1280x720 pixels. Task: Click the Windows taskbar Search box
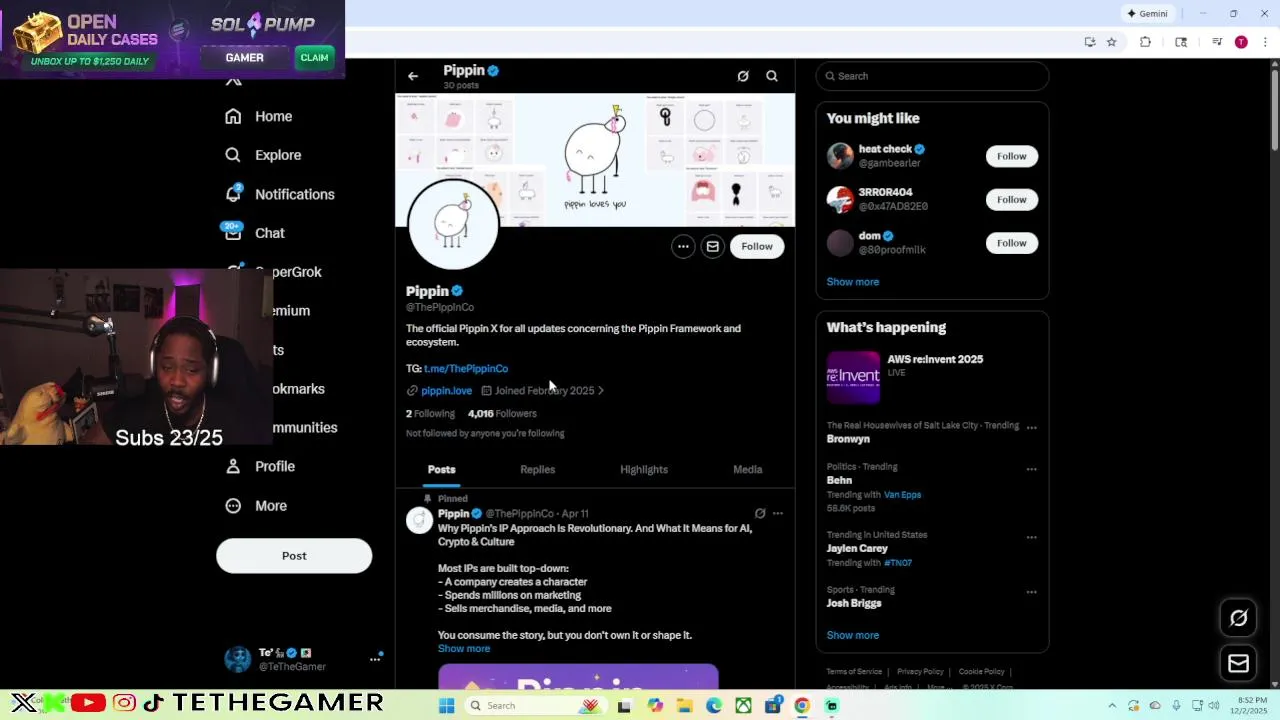(534, 706)
